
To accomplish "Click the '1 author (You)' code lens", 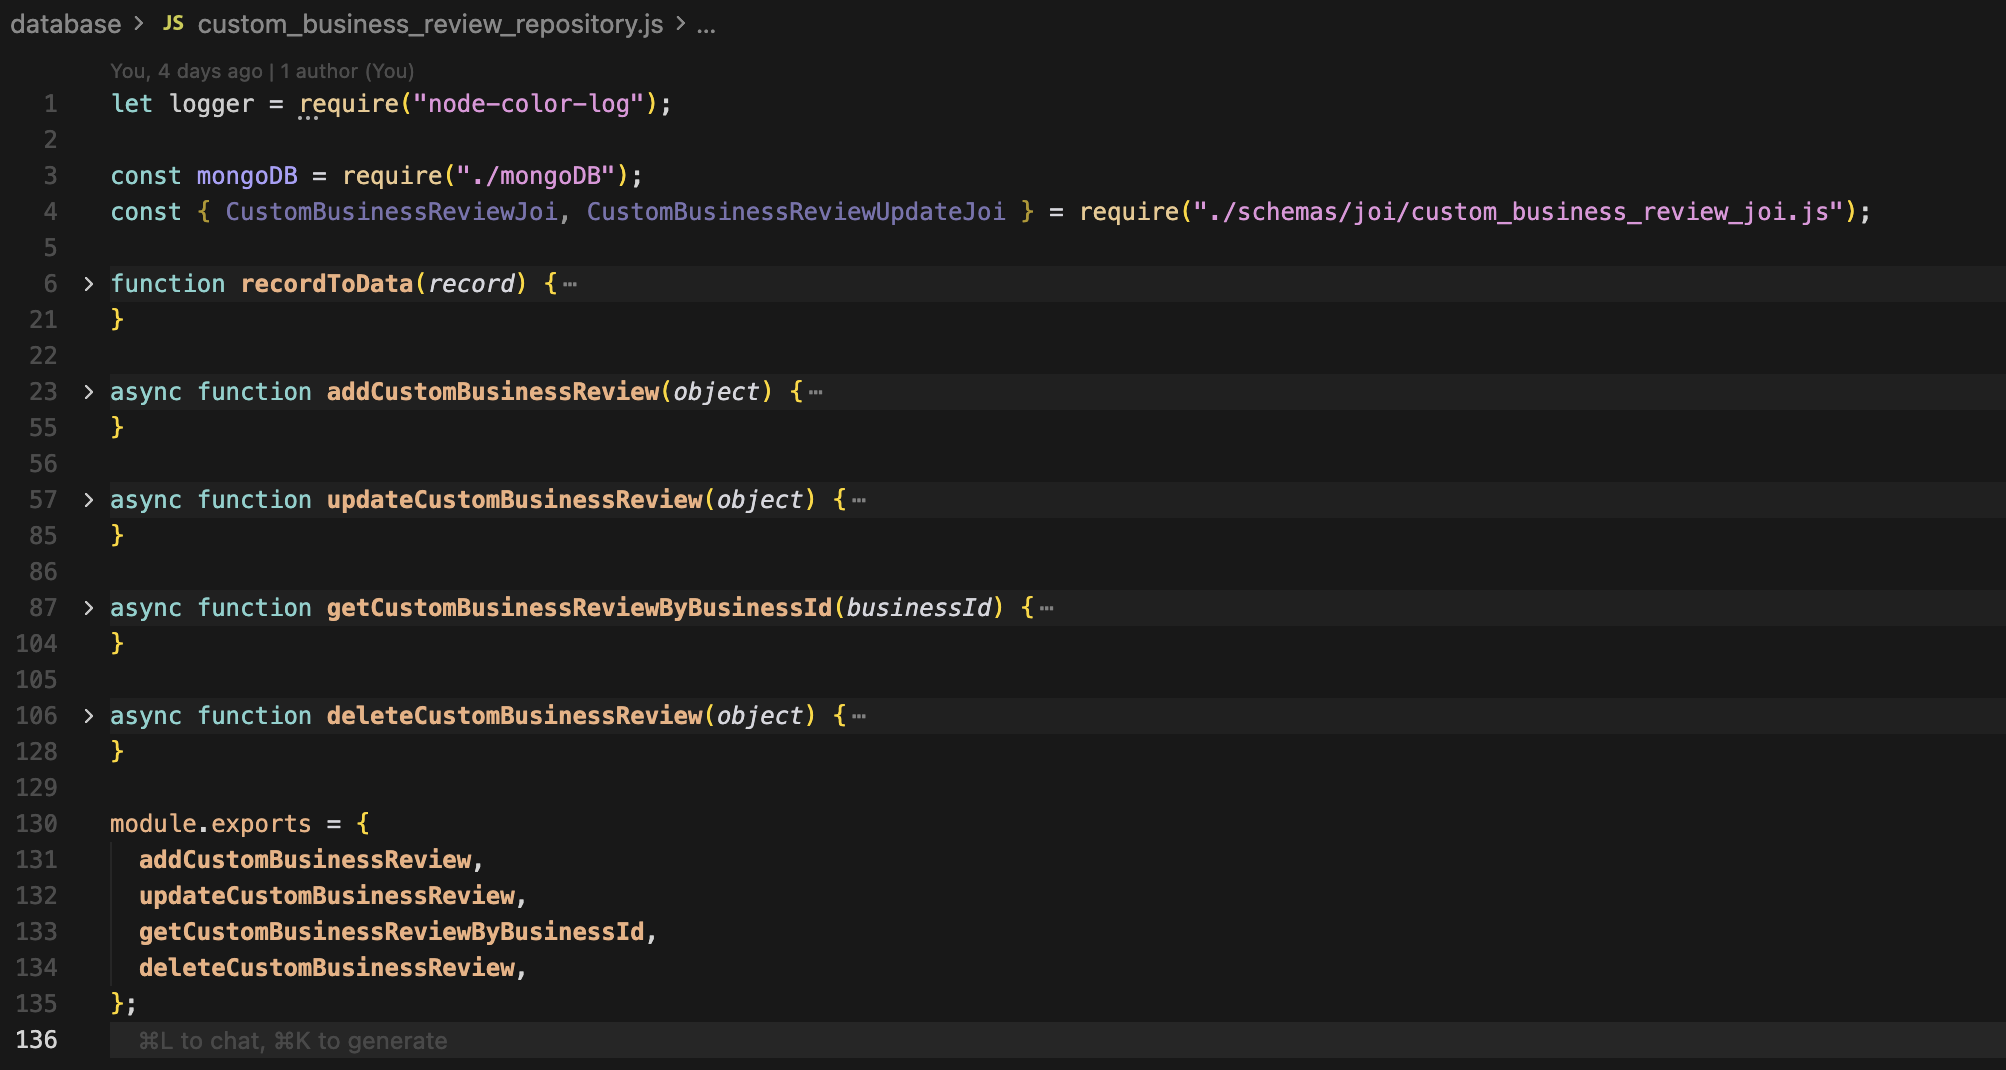I will click(x=347, y=71).
